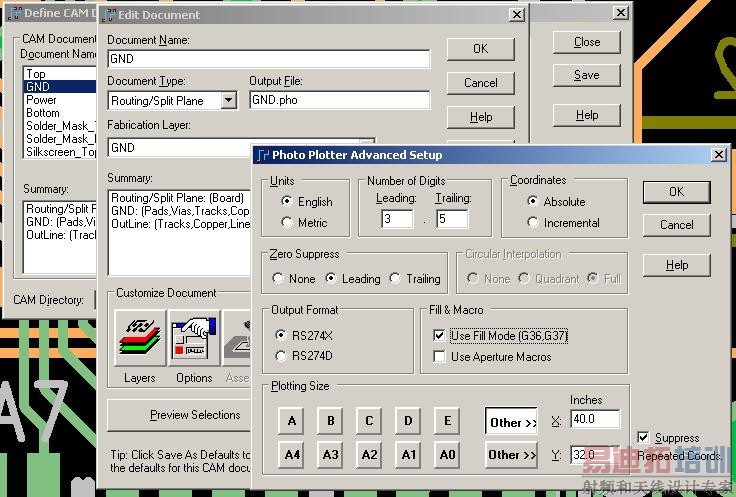Viewport: 736px width, 497px height.
Task: Open the Layers customize icon
Action: 140,338
